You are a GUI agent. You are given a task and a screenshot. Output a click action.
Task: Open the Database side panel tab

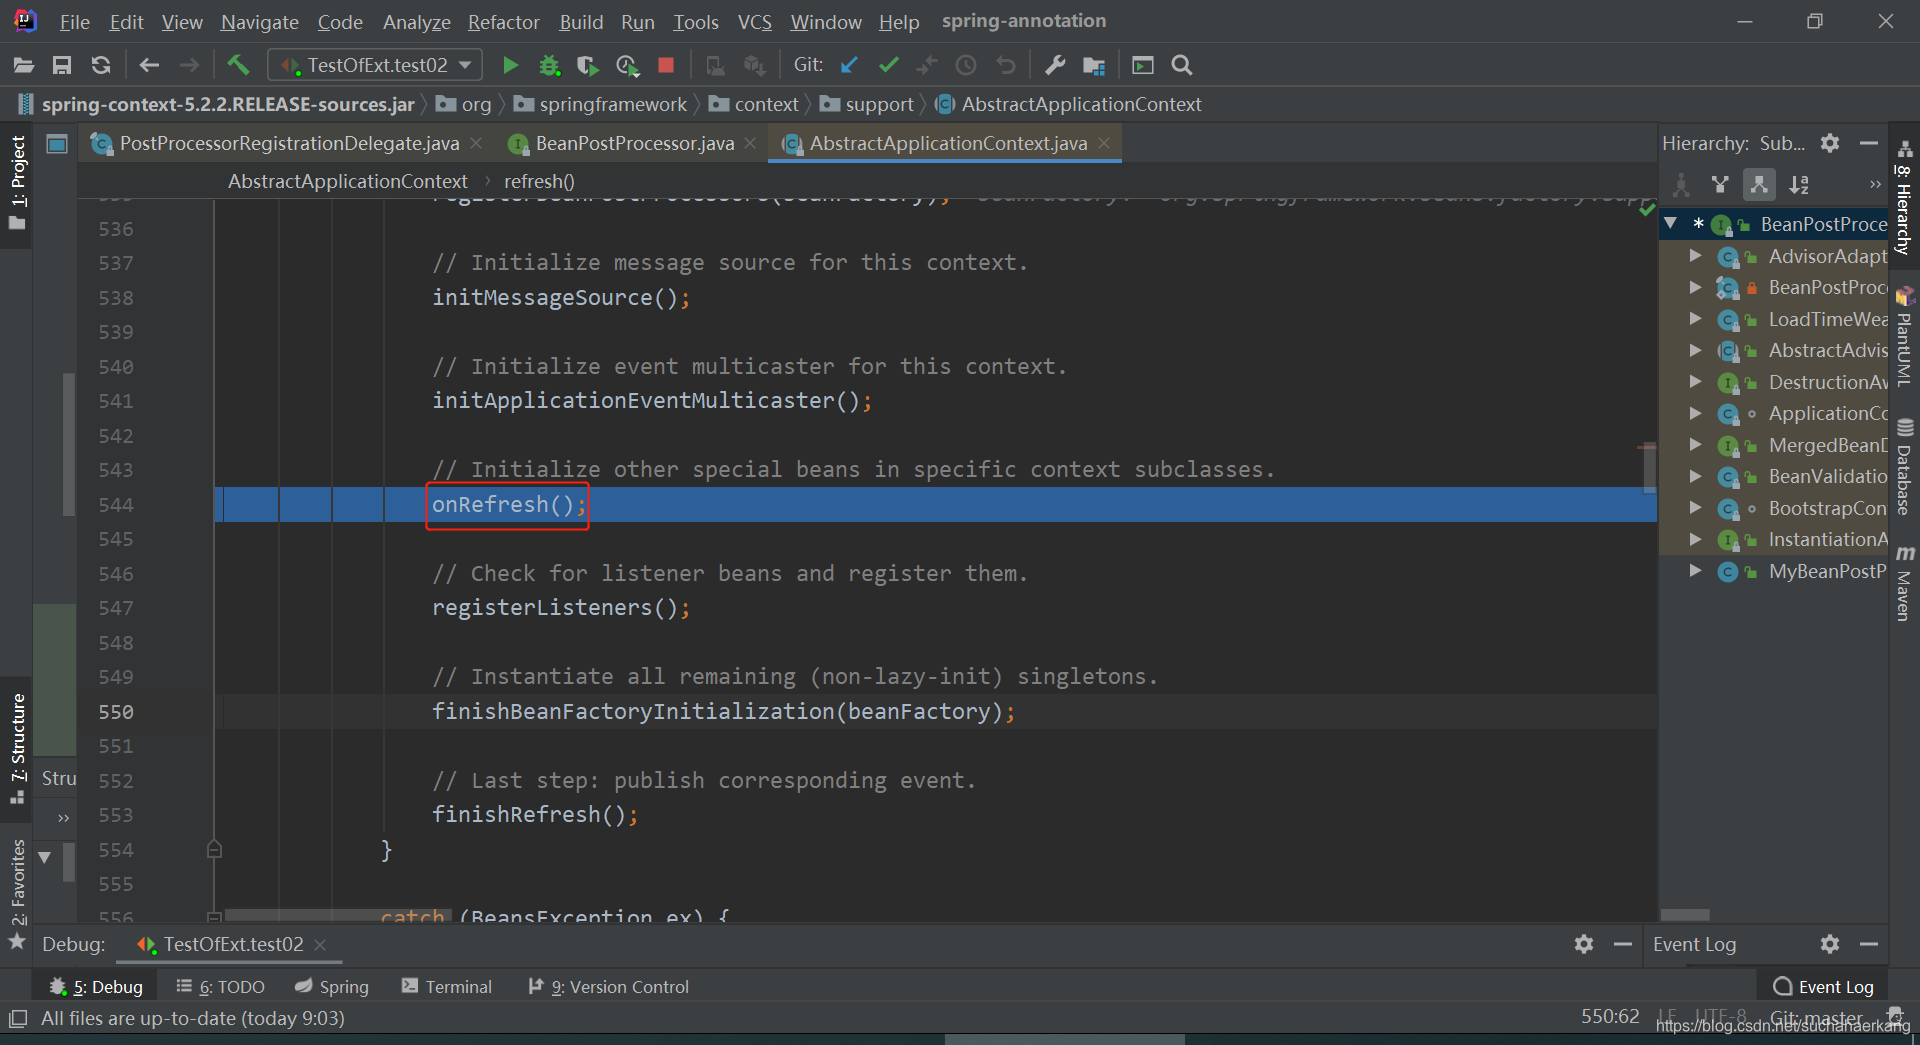1904,467
